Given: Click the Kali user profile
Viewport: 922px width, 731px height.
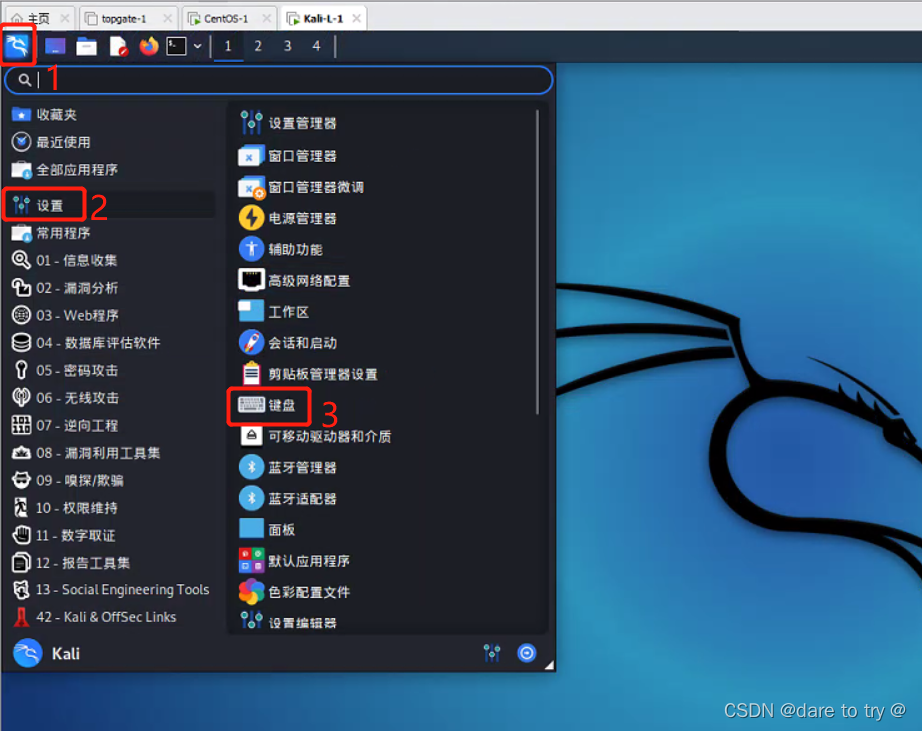Looking at the screenshot, I should tap(47, 653).
